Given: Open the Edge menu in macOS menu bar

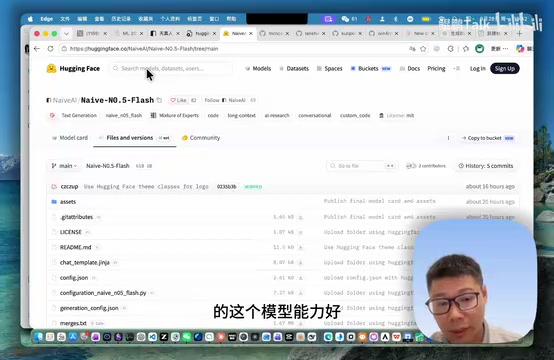Looking at the screenshot, I should pyautogui.click(x=46, y=19).
